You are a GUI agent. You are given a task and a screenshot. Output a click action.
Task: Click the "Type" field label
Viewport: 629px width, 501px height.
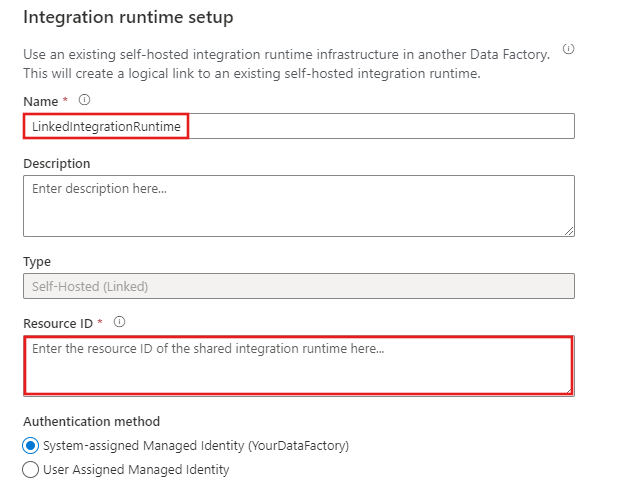(x=37, y=262)
